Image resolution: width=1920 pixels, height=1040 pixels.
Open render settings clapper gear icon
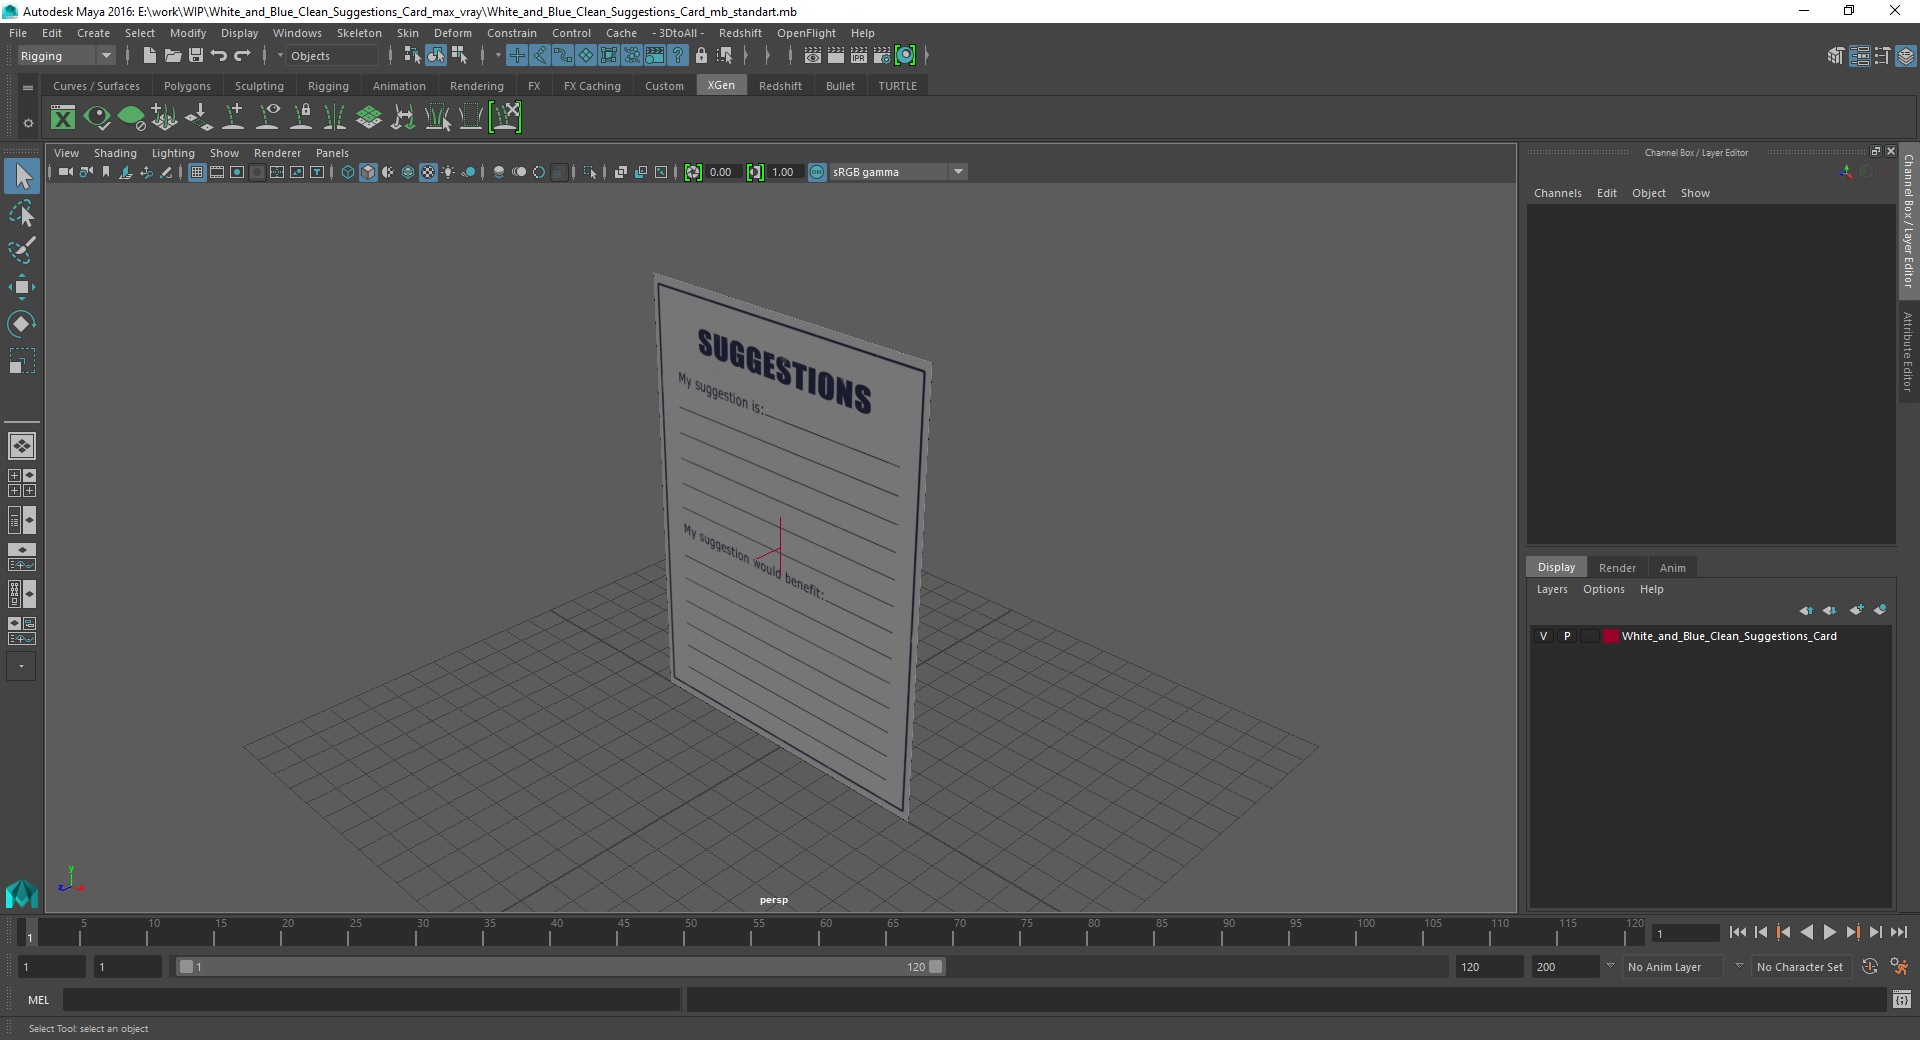click(882, 56)
